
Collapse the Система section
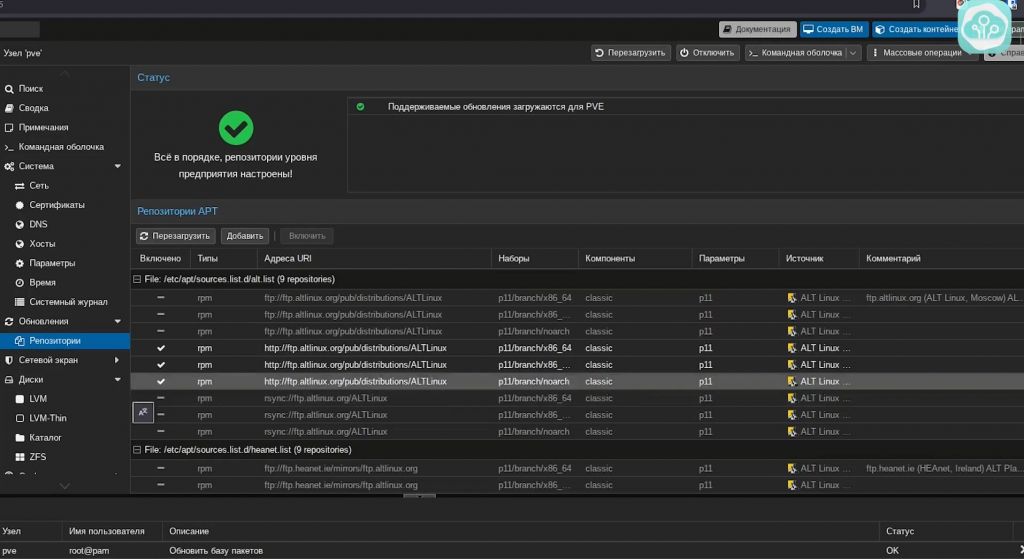(118, 167)
